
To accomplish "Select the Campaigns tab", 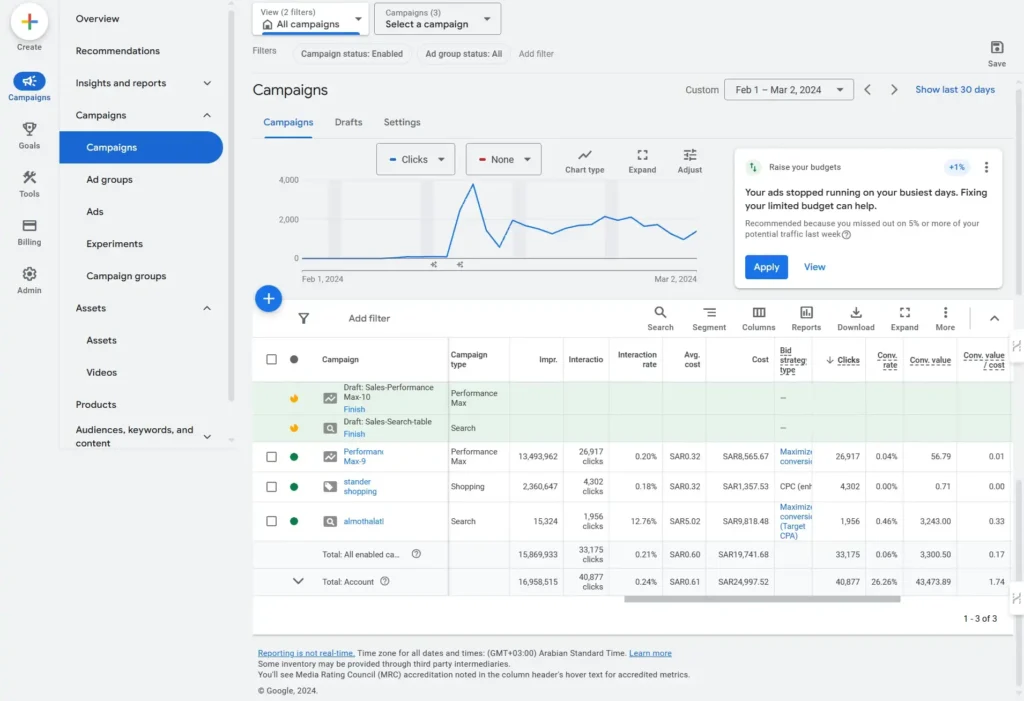I will point(288,122).
